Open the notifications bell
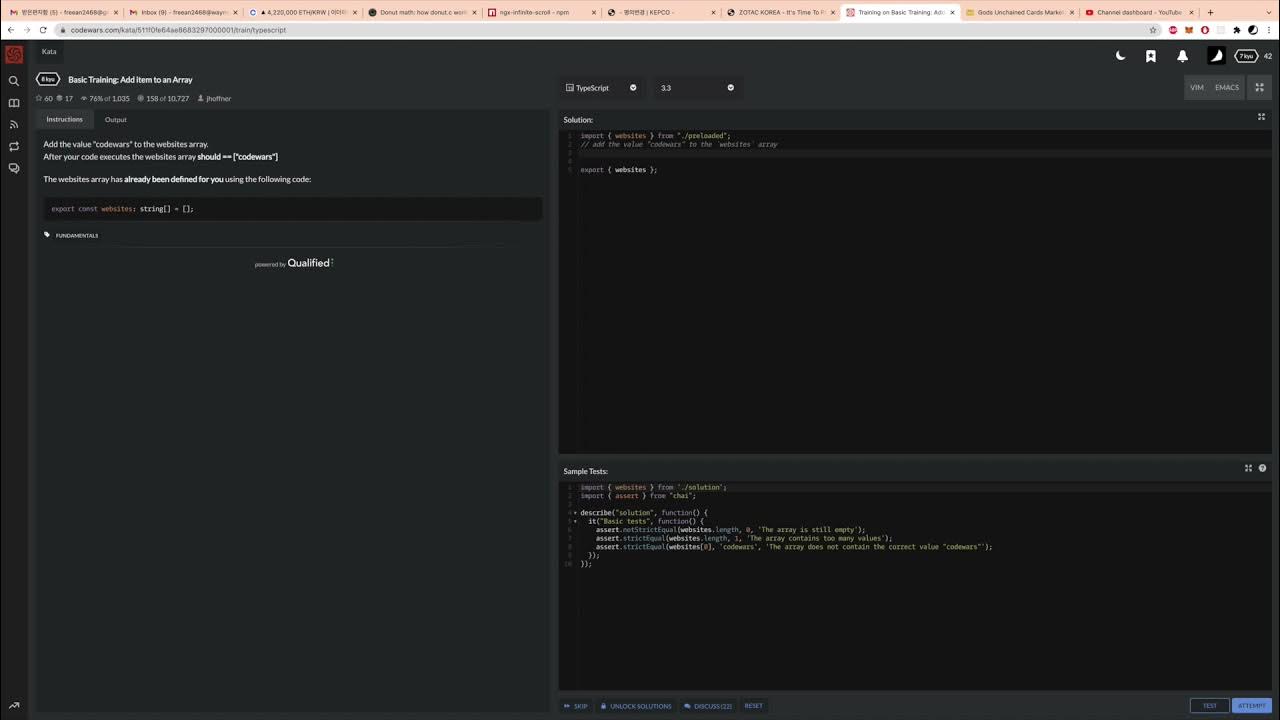Viewport: 1280px width, 720px height. click(x=1182, y=56)
